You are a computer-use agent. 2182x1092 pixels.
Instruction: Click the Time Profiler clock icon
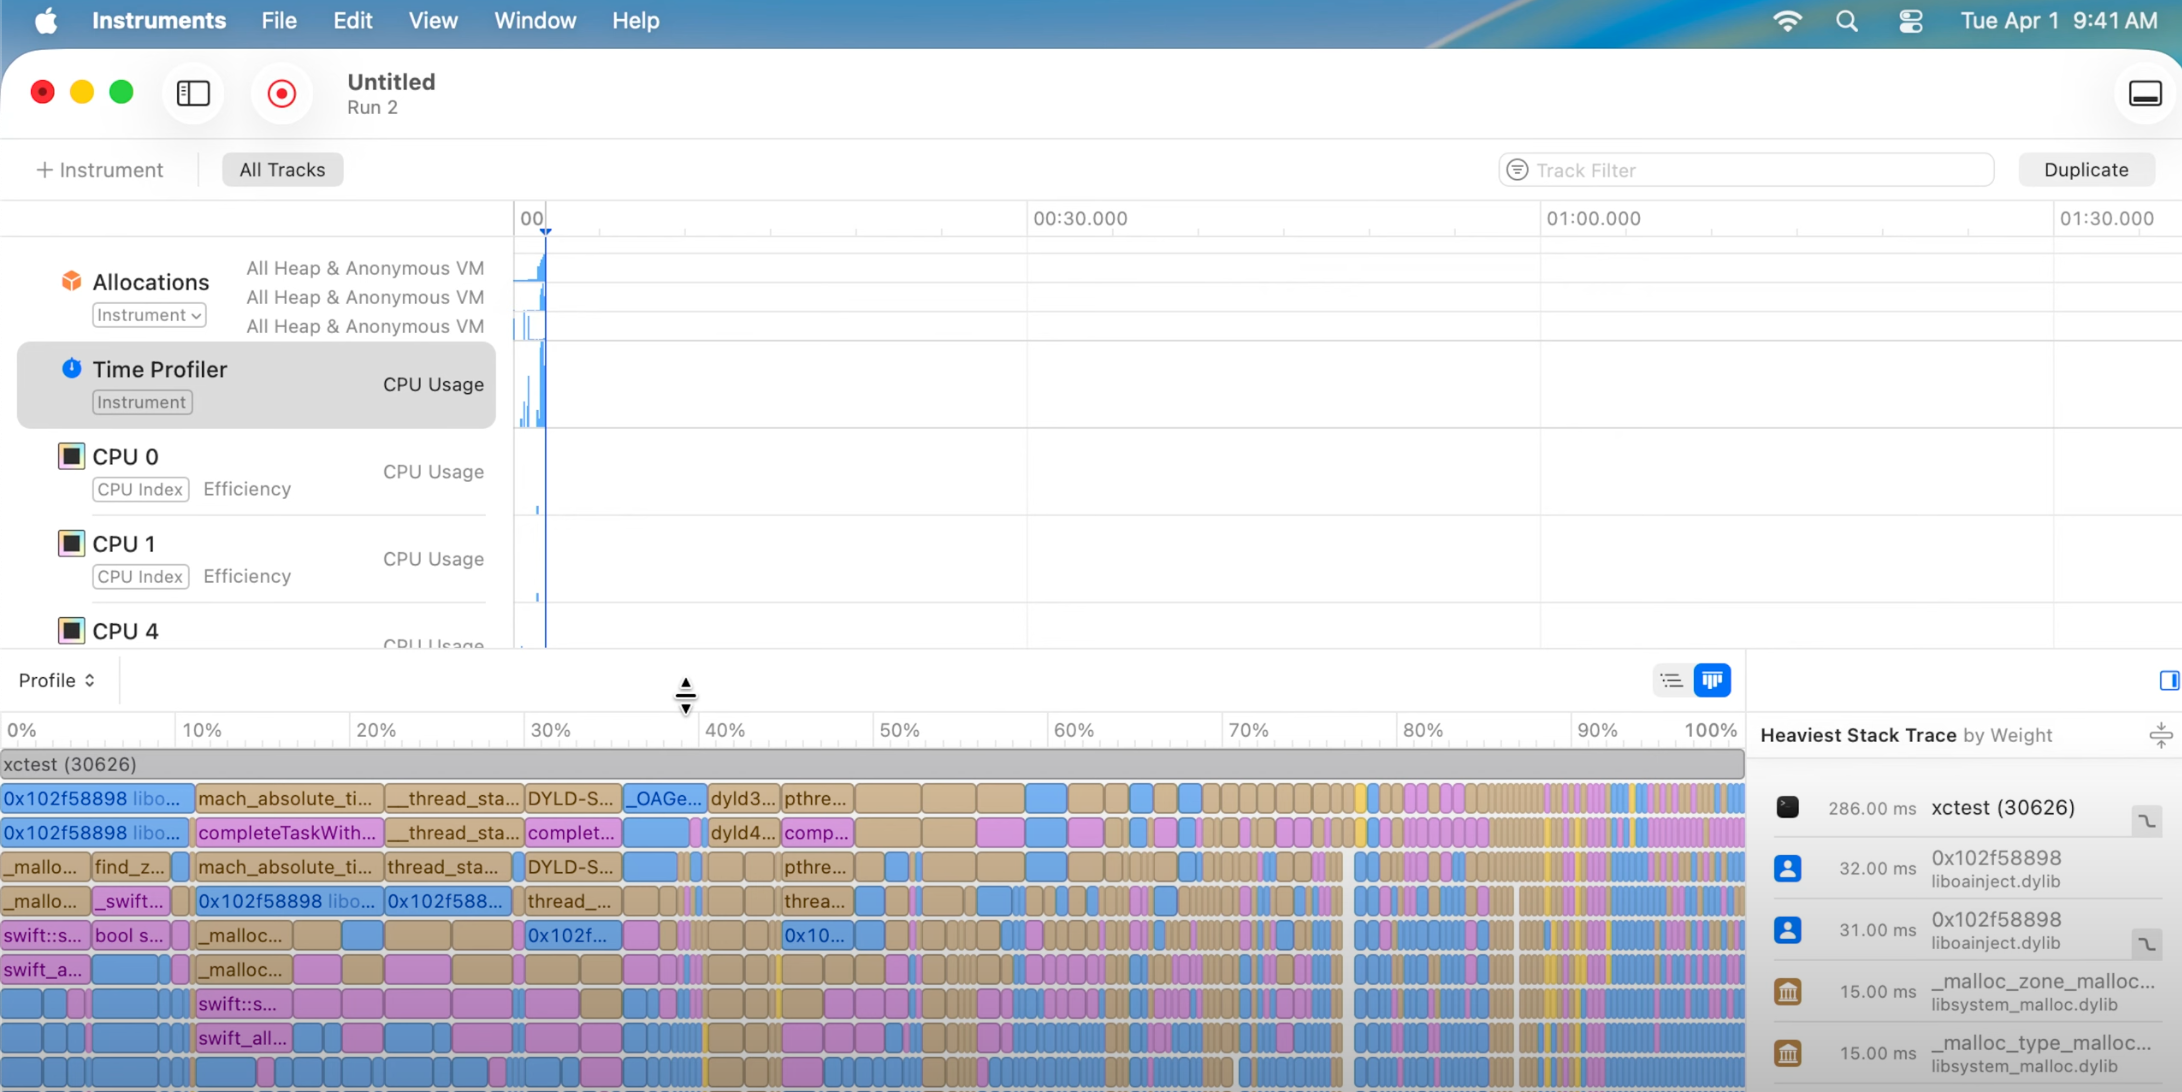(x=71, y=368)
